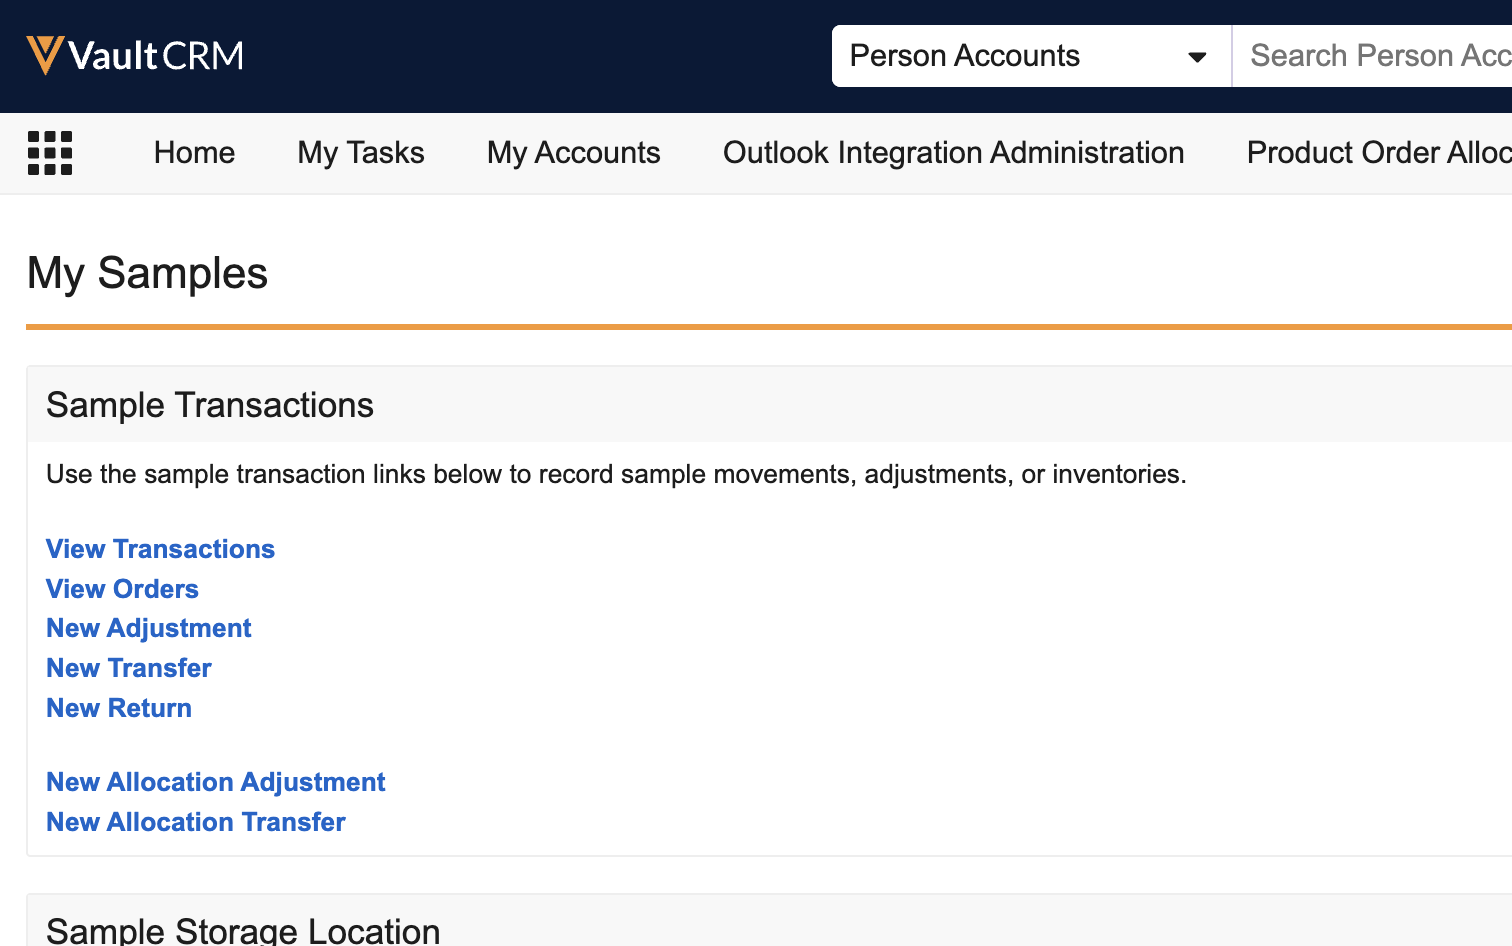Go to the Home tab
1512x946 pixels.
click(x=194, y=153)
